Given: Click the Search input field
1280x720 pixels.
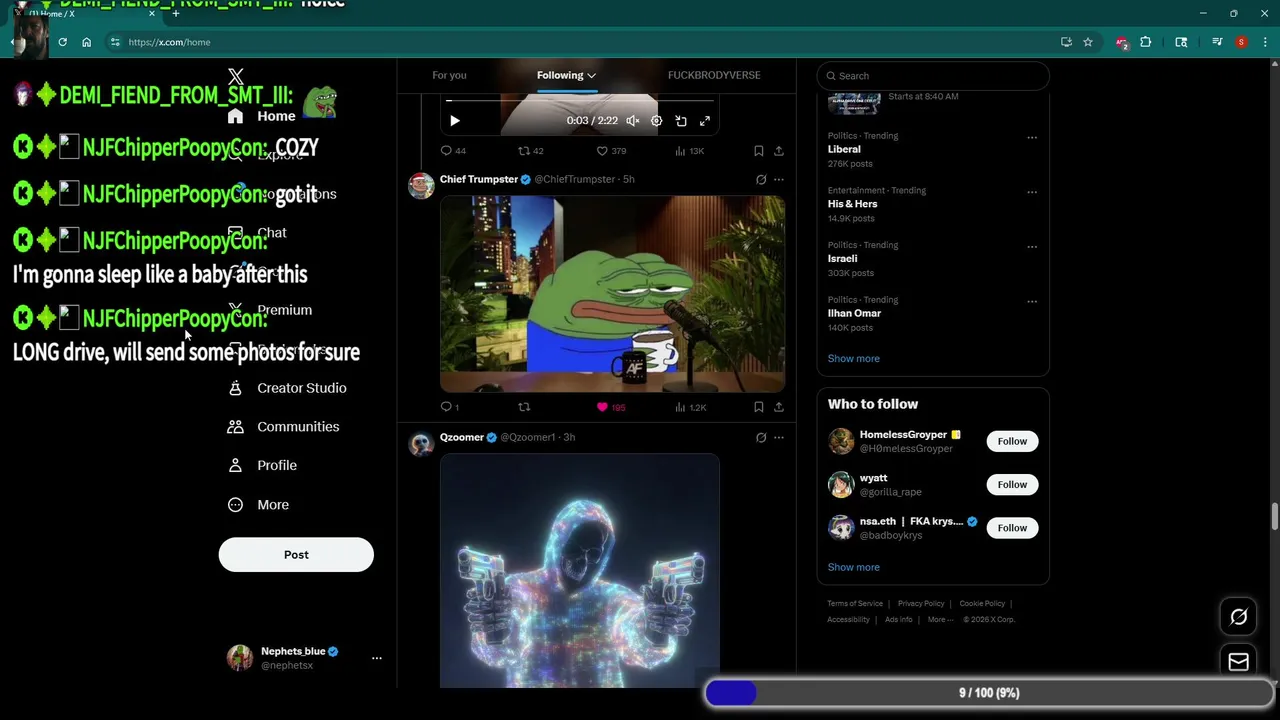Looking at the screenshot, I should click(x=933, y=76).
